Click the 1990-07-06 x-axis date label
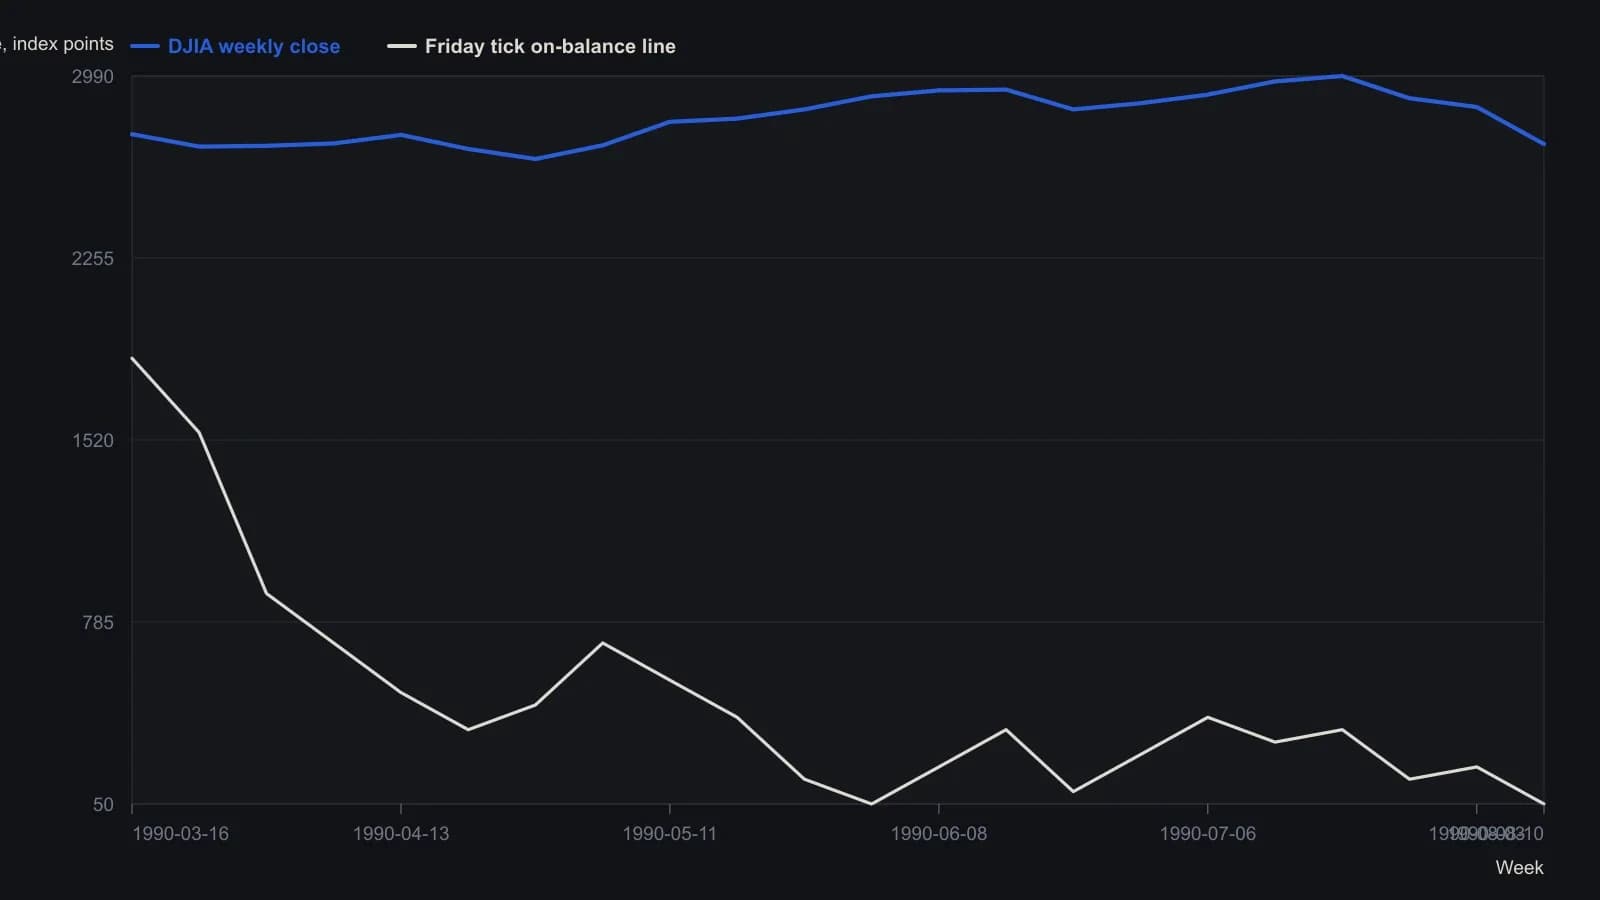The width and height of the screenshot is (1600, 900). tap(1208, 834)
